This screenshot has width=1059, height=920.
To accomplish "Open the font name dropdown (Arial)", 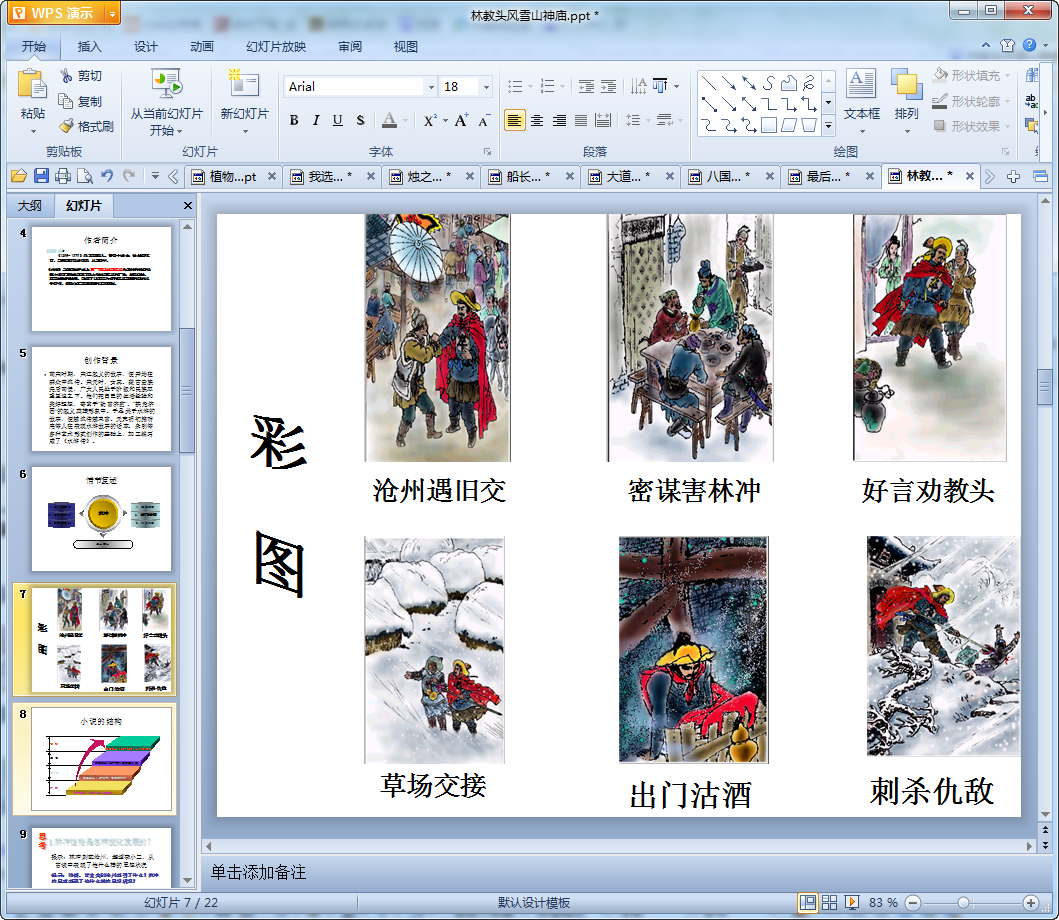I will click(x=431, y=86).
